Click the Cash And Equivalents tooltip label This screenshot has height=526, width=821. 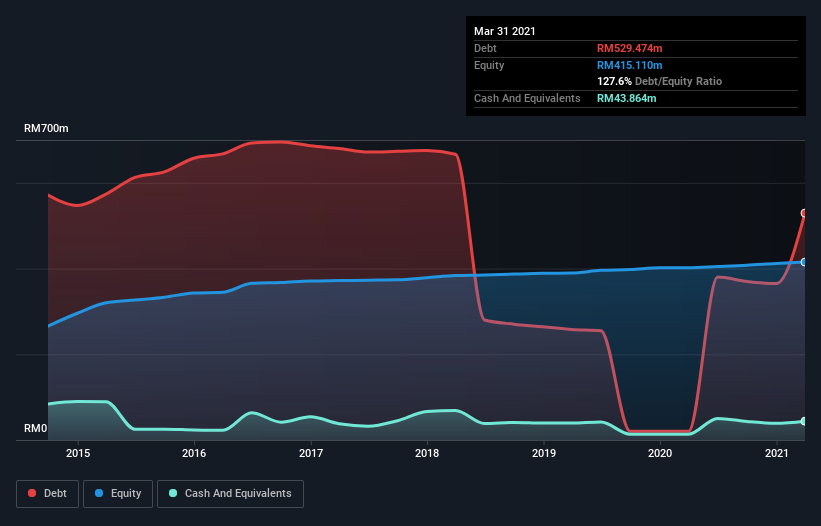(x=527, y=98)
